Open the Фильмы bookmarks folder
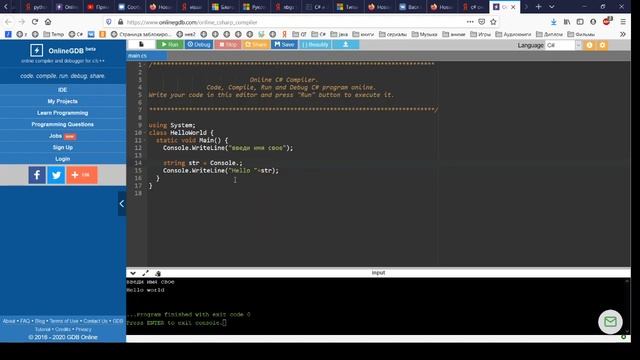Screen dimensions: 640x360 coord(581,34)
